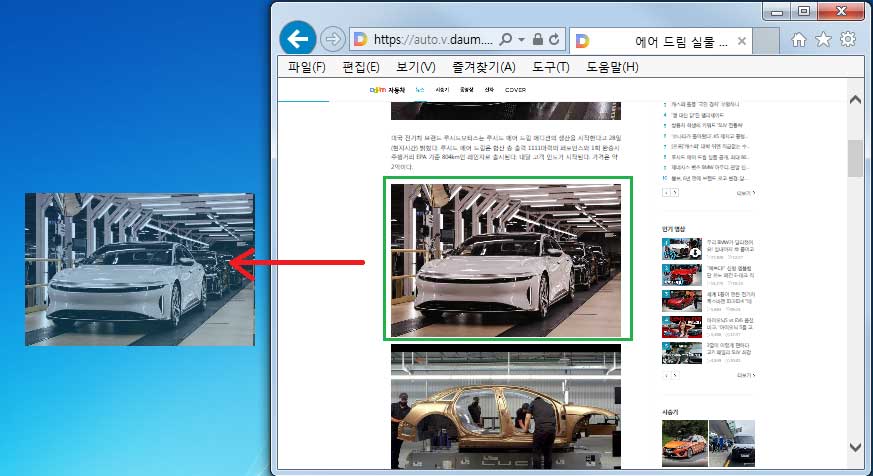This screenshot has width=873, height=476.
Task: Open the white van 시승기 thumbnail
Action: [x=732, y=443]
